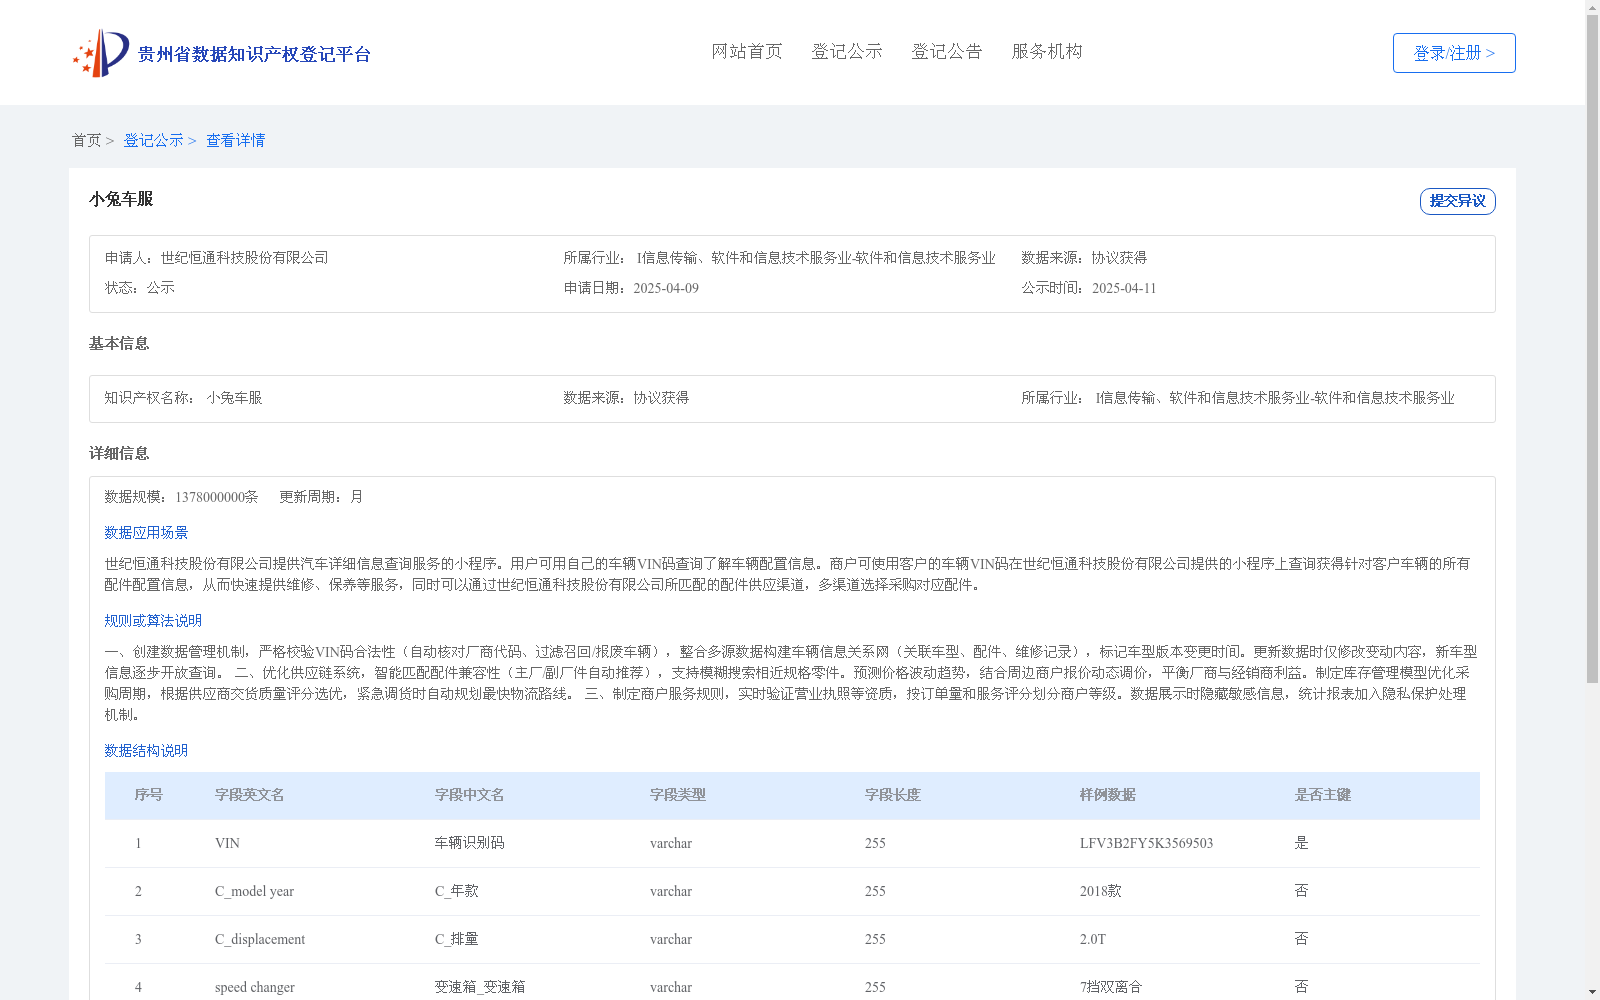Click the scrollbar up arrow
The width and height of the screenshot is (1600, 1000).
point(1592,7)
